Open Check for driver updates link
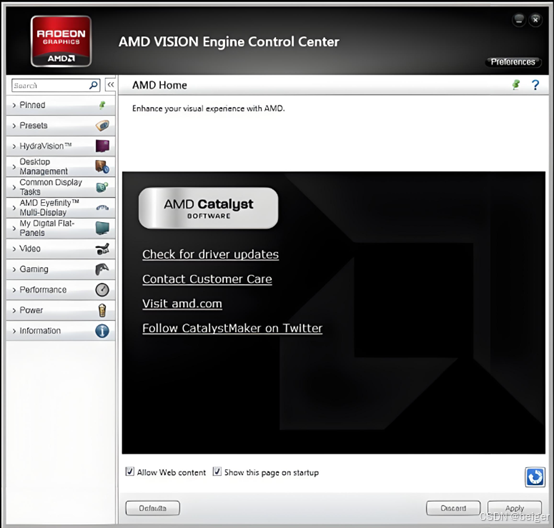Screen dimensions: 554x528 pos(211,254)
